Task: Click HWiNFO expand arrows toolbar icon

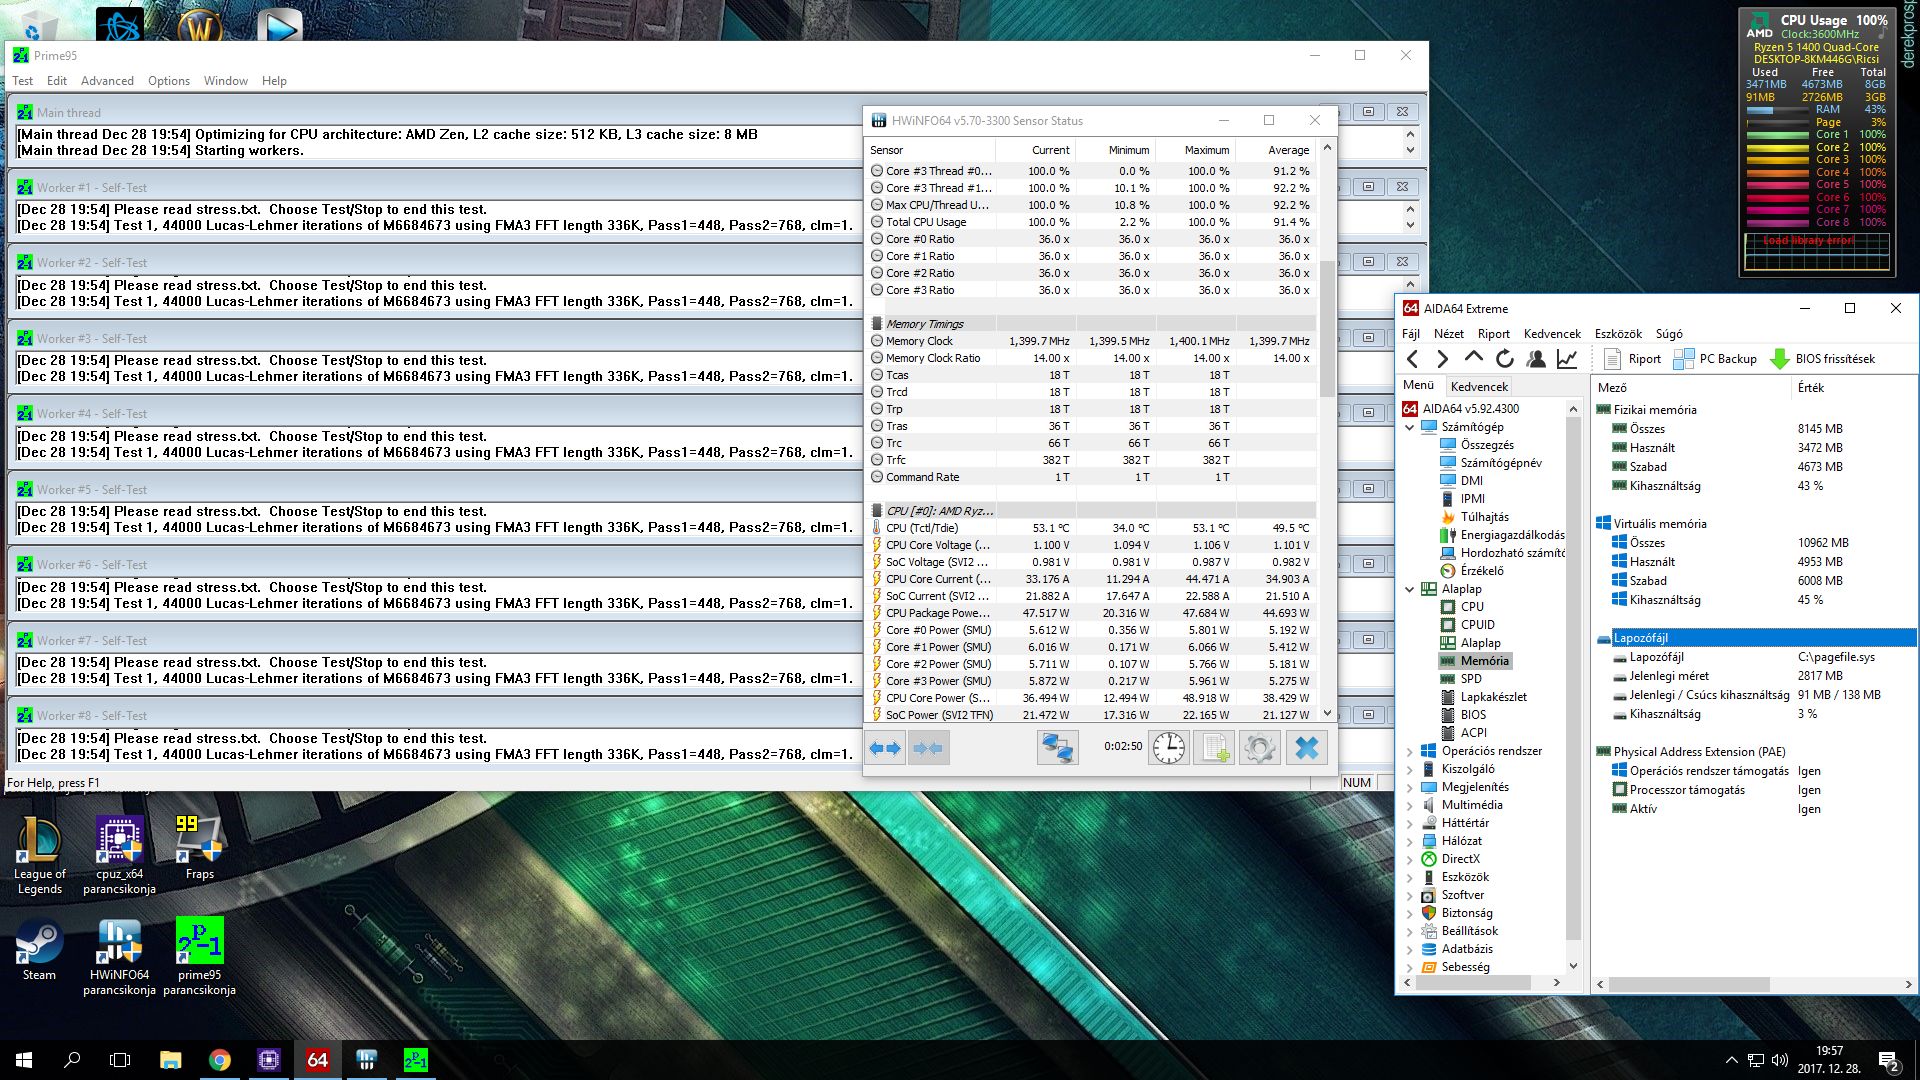Action: click(x=885, y=748)
